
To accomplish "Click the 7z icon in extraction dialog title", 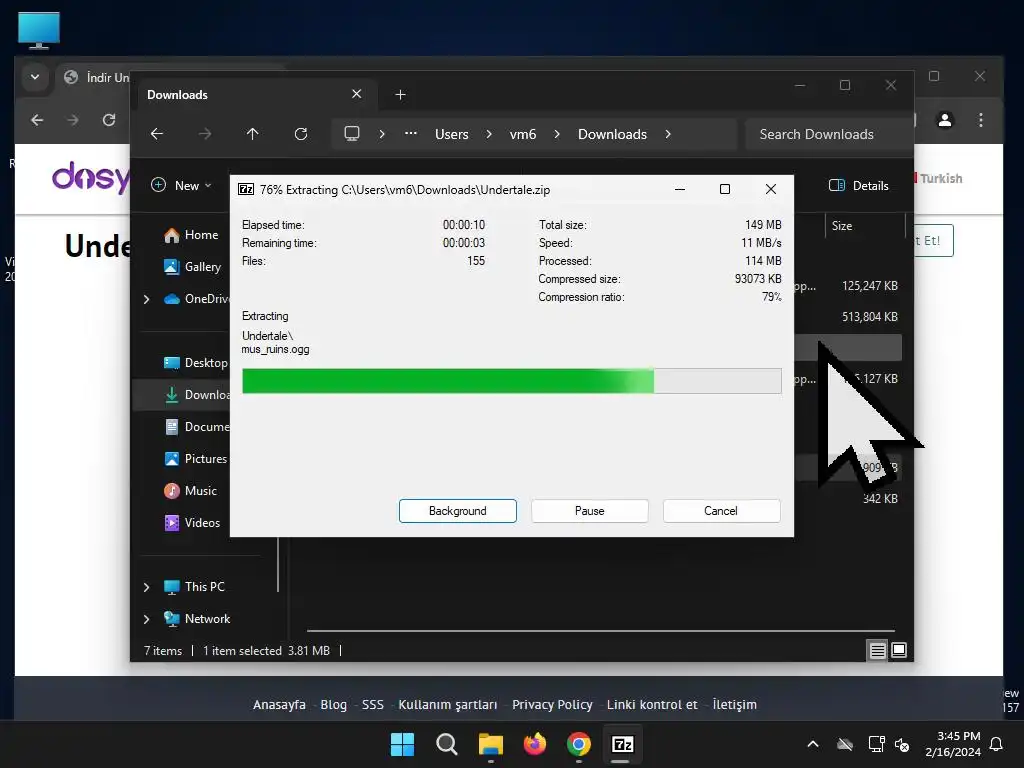I will [x=246, y=189].
